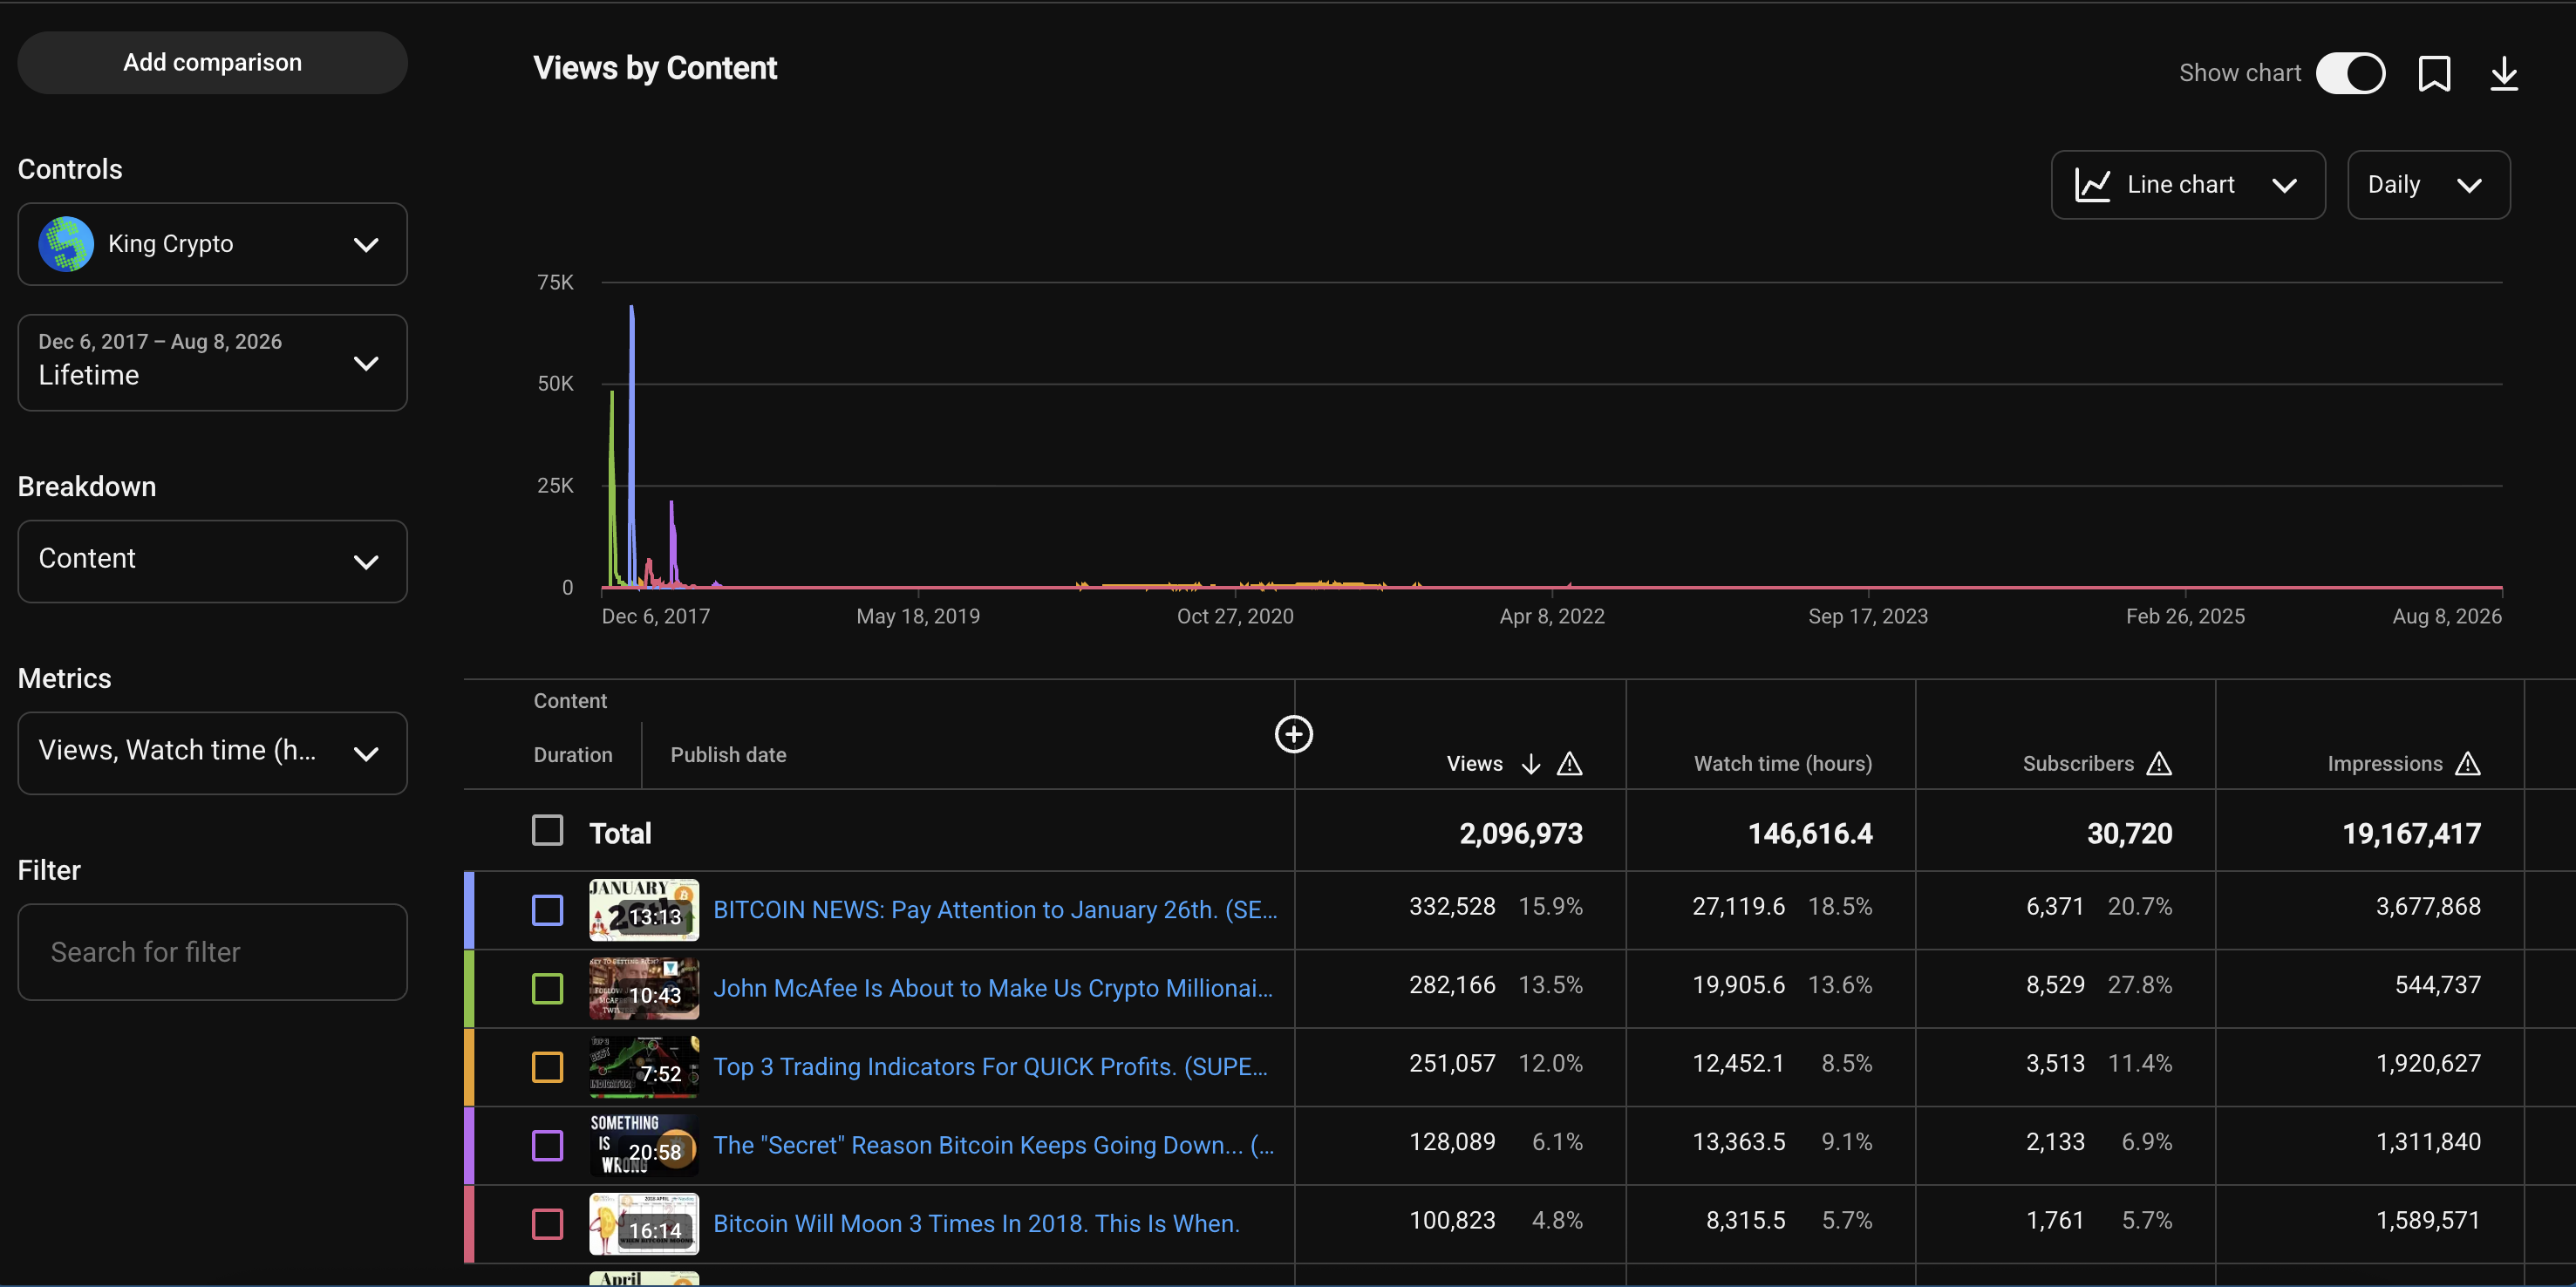Open Bitcoin Will Moon 3 Times video link
This screenshot has height=1287, width=2576.
(x=976, y=1223)
